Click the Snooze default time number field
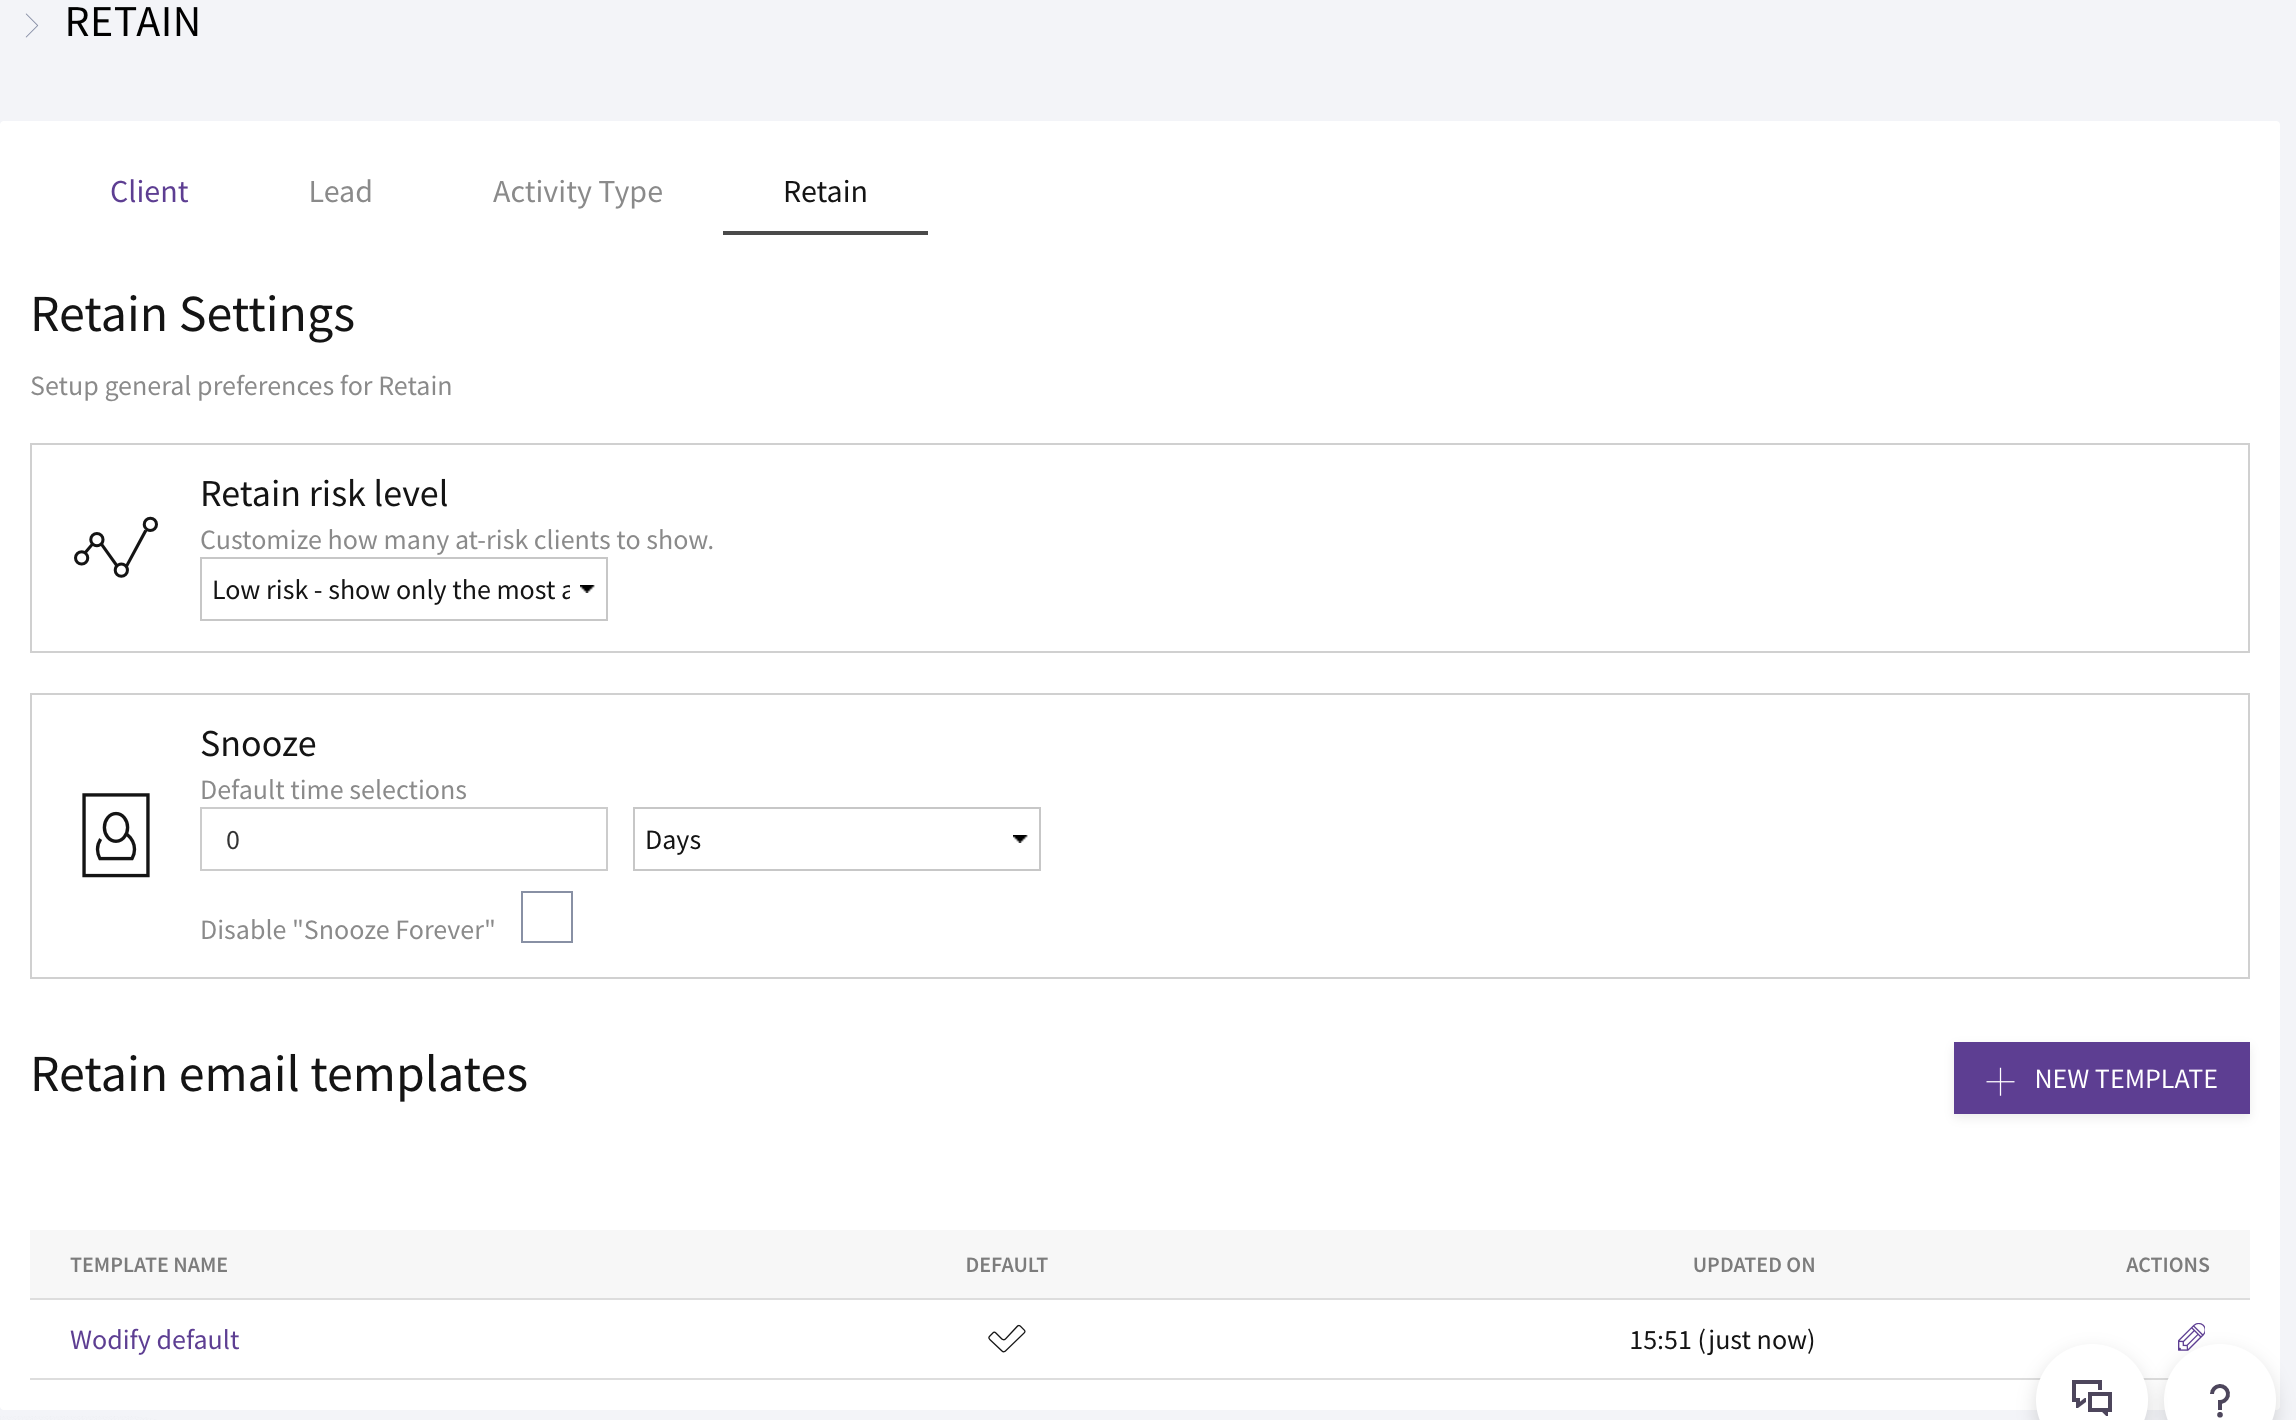 pyautogui.click(x=404, y=839)
